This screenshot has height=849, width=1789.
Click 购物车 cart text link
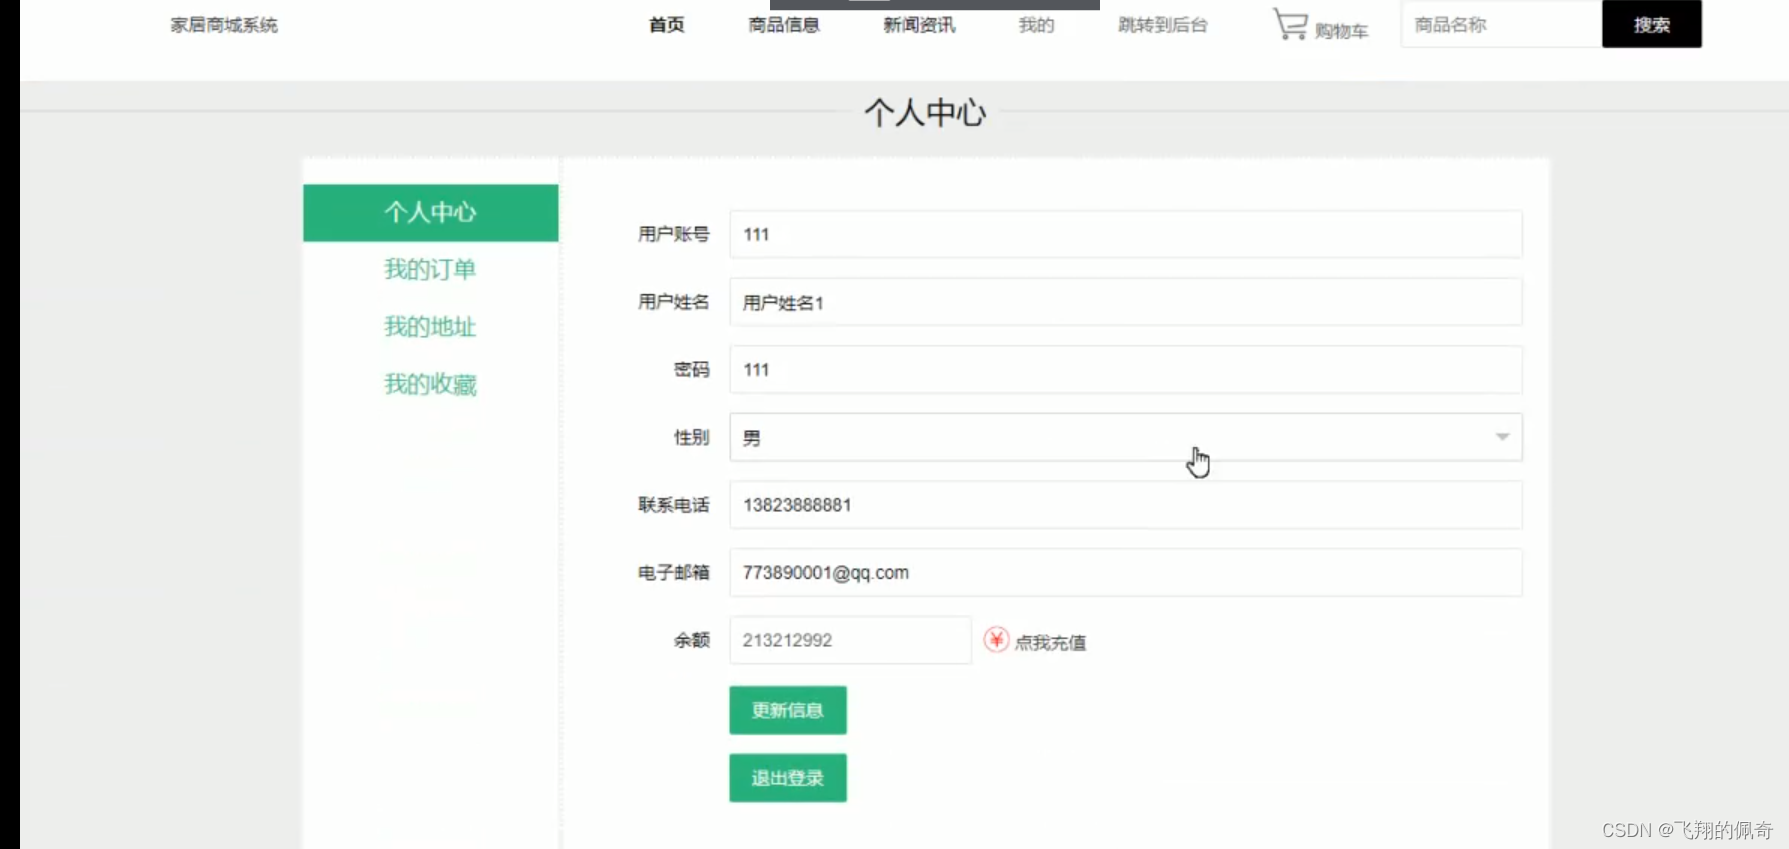pos(1341,31)
